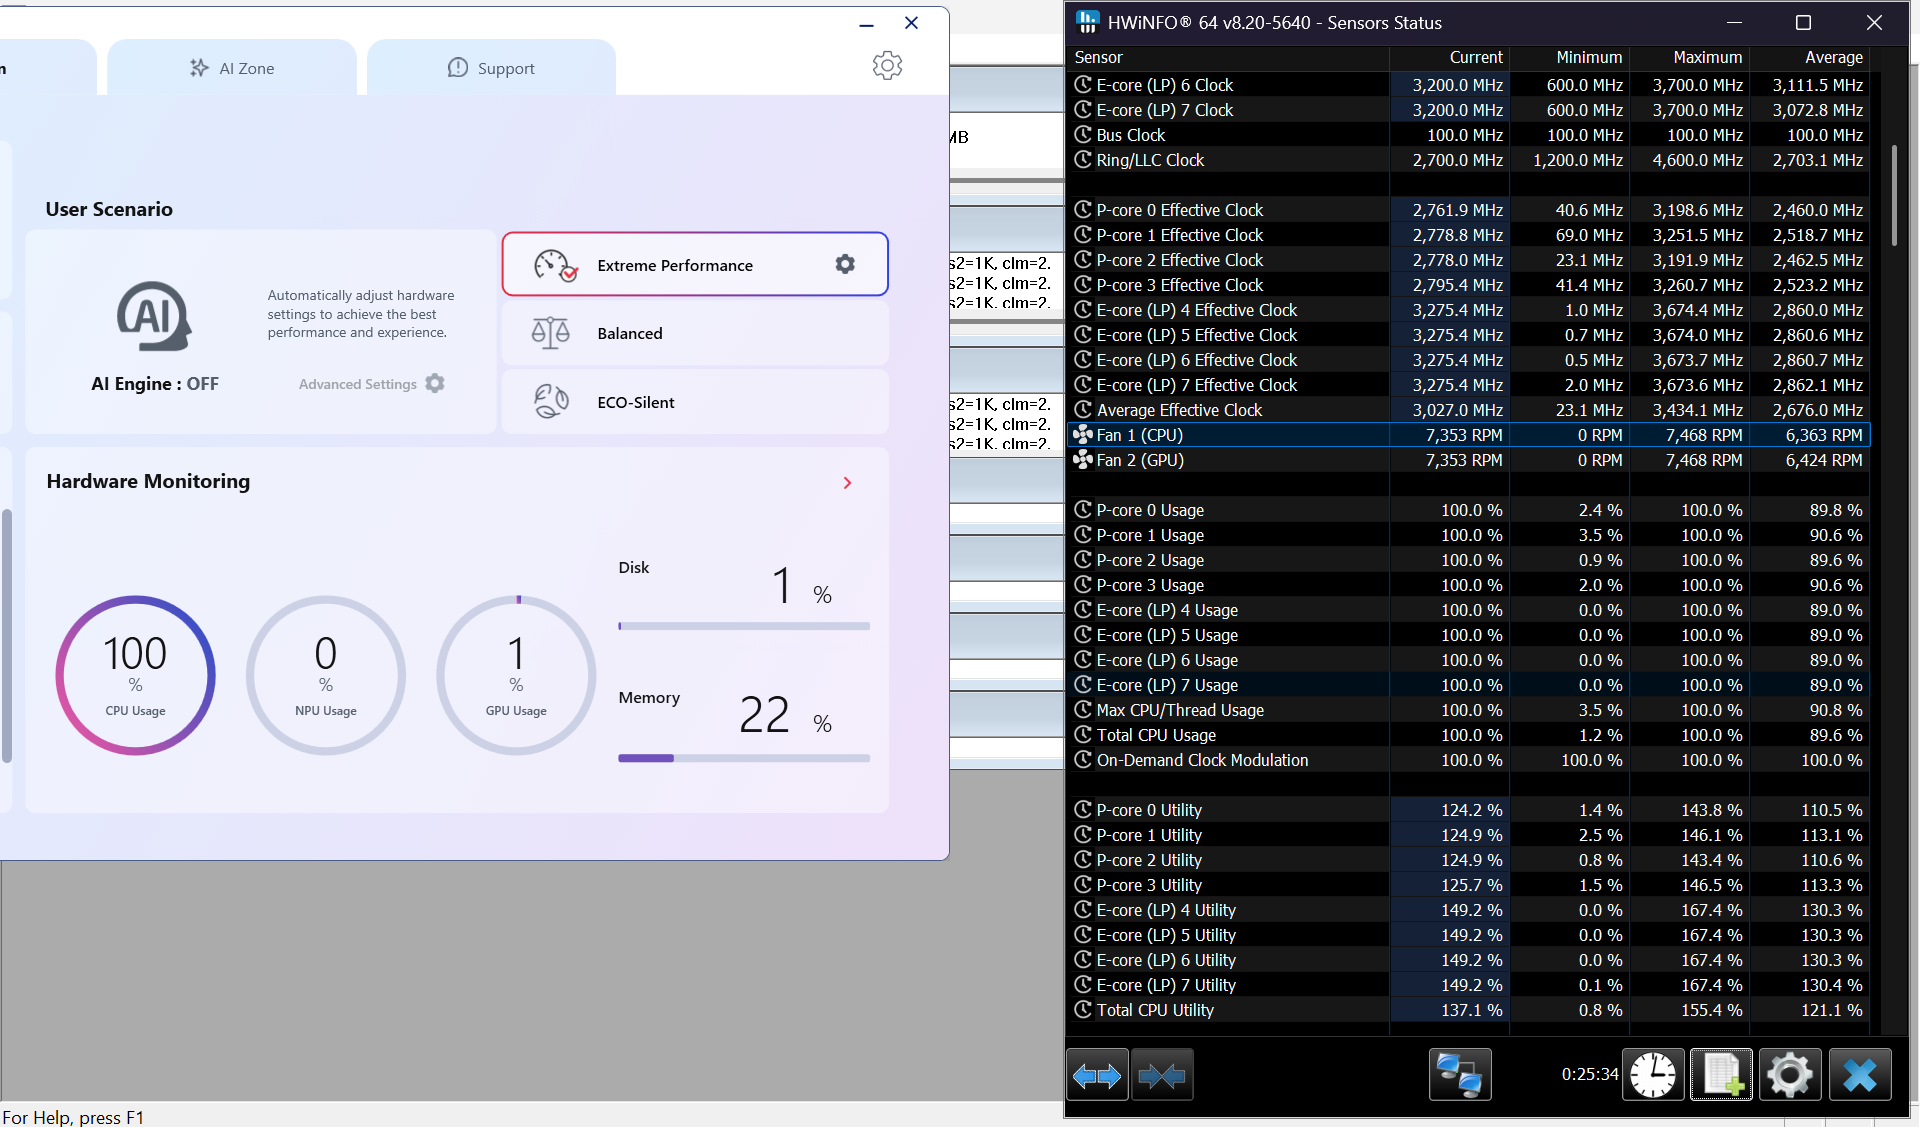Screen dimensions: 1920x1127
Task: Open Extreme Performance settings gear
Action: pos(845,264)
